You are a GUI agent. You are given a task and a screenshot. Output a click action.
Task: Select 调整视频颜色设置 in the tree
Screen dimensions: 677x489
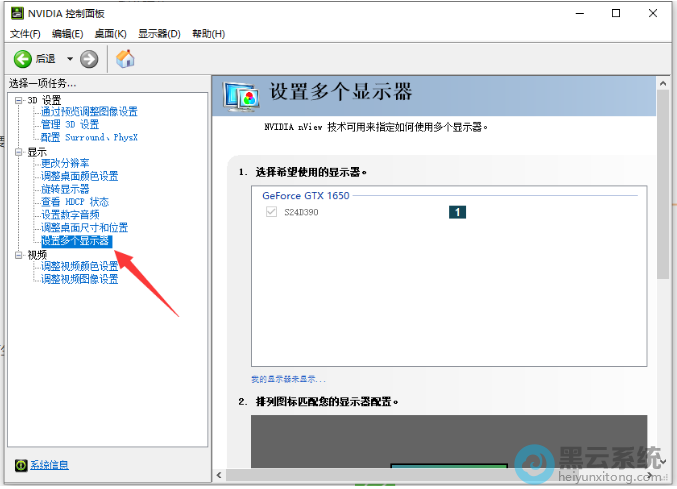pyautogui.click(x=79, y=266)
